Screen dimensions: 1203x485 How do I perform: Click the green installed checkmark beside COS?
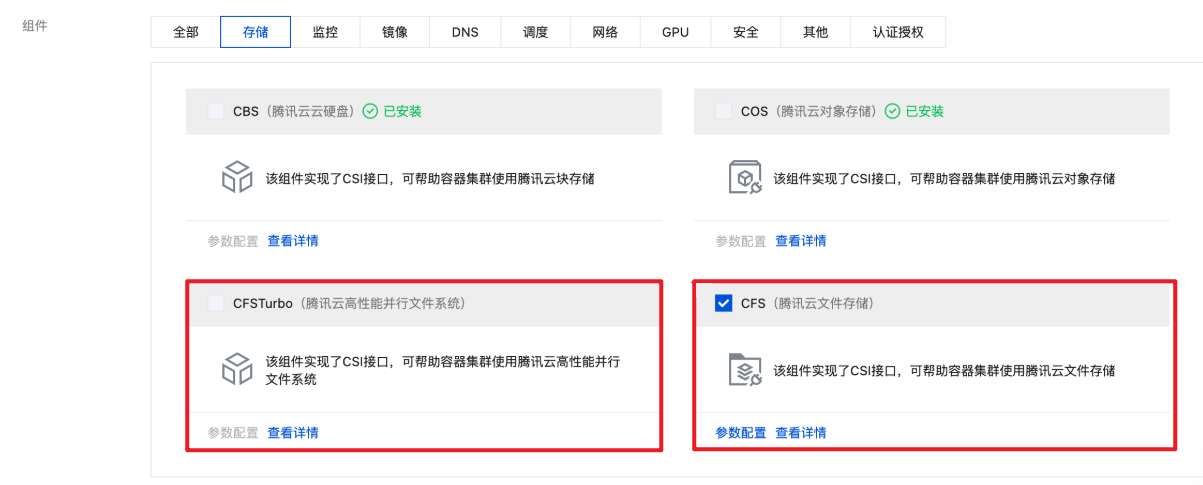(x=893, y=111)
